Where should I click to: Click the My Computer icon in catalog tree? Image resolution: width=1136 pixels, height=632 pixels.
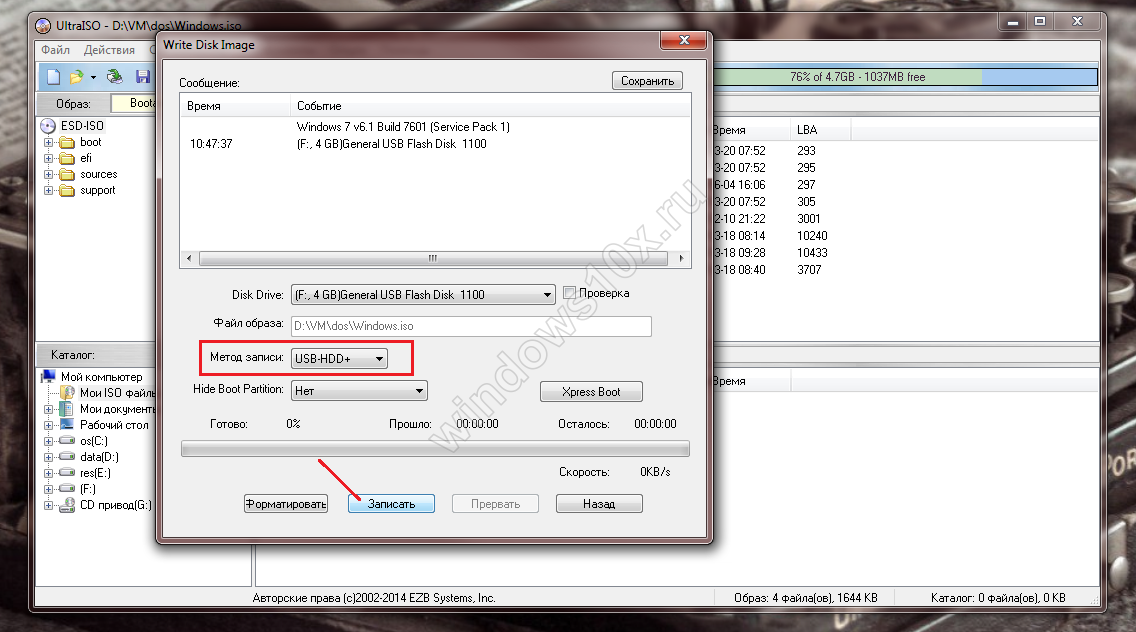coord(49,376)
